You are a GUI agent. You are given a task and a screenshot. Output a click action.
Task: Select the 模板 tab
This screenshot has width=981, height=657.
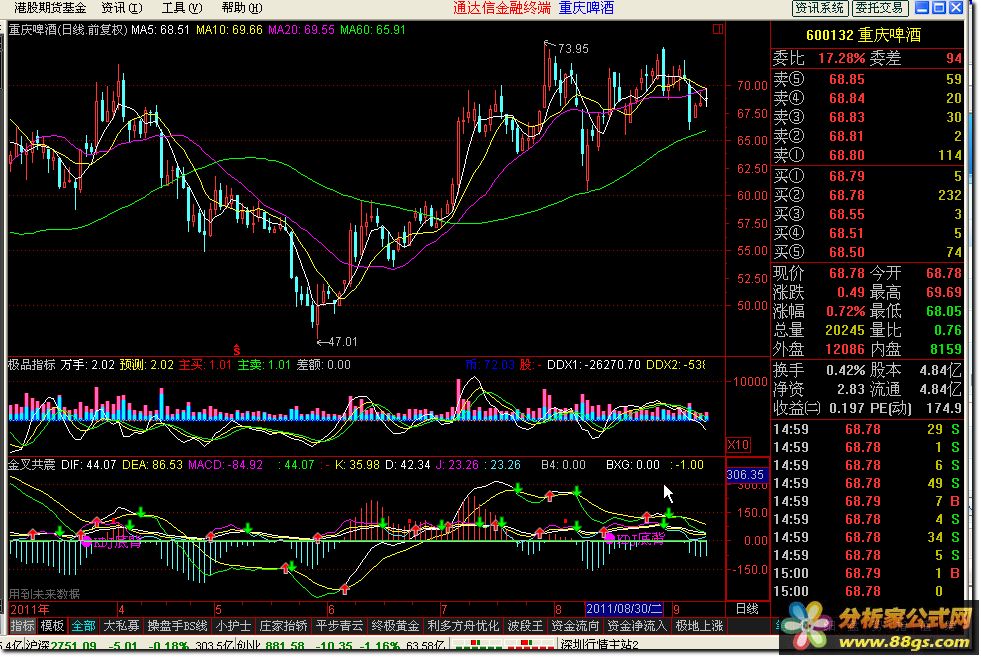tap(52, 626)
